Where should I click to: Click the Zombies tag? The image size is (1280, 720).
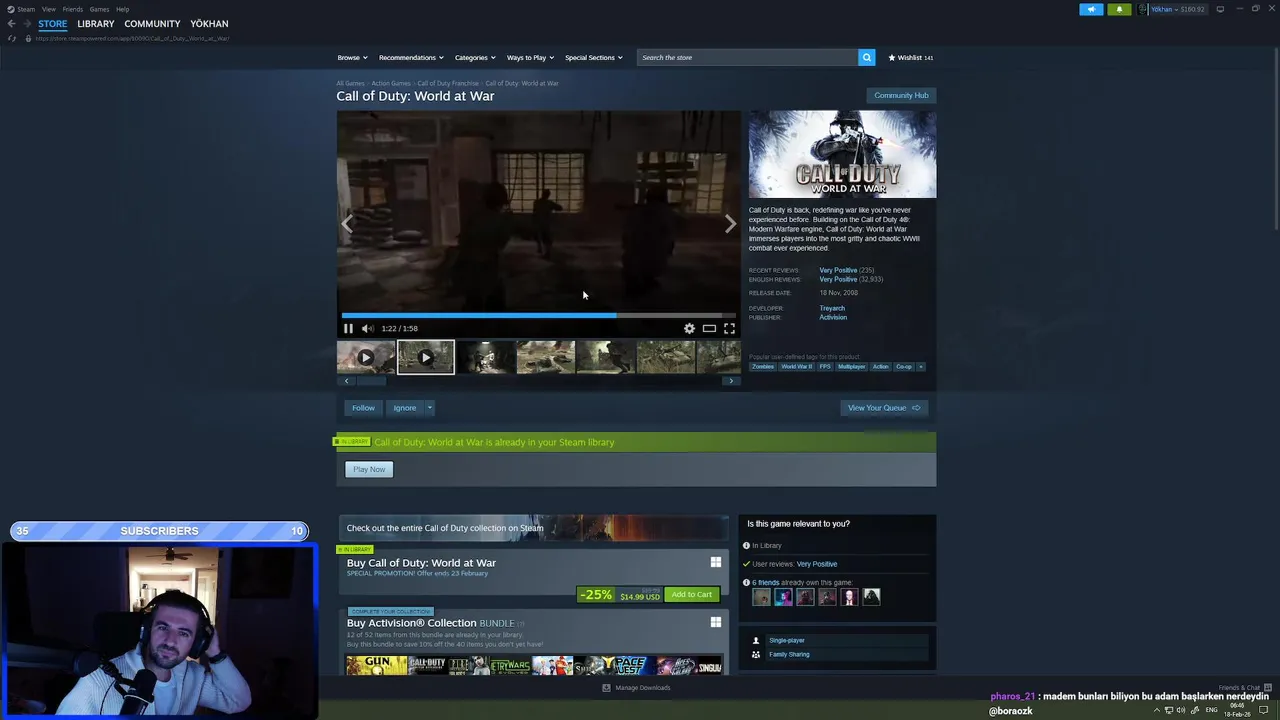click(763, 366)
